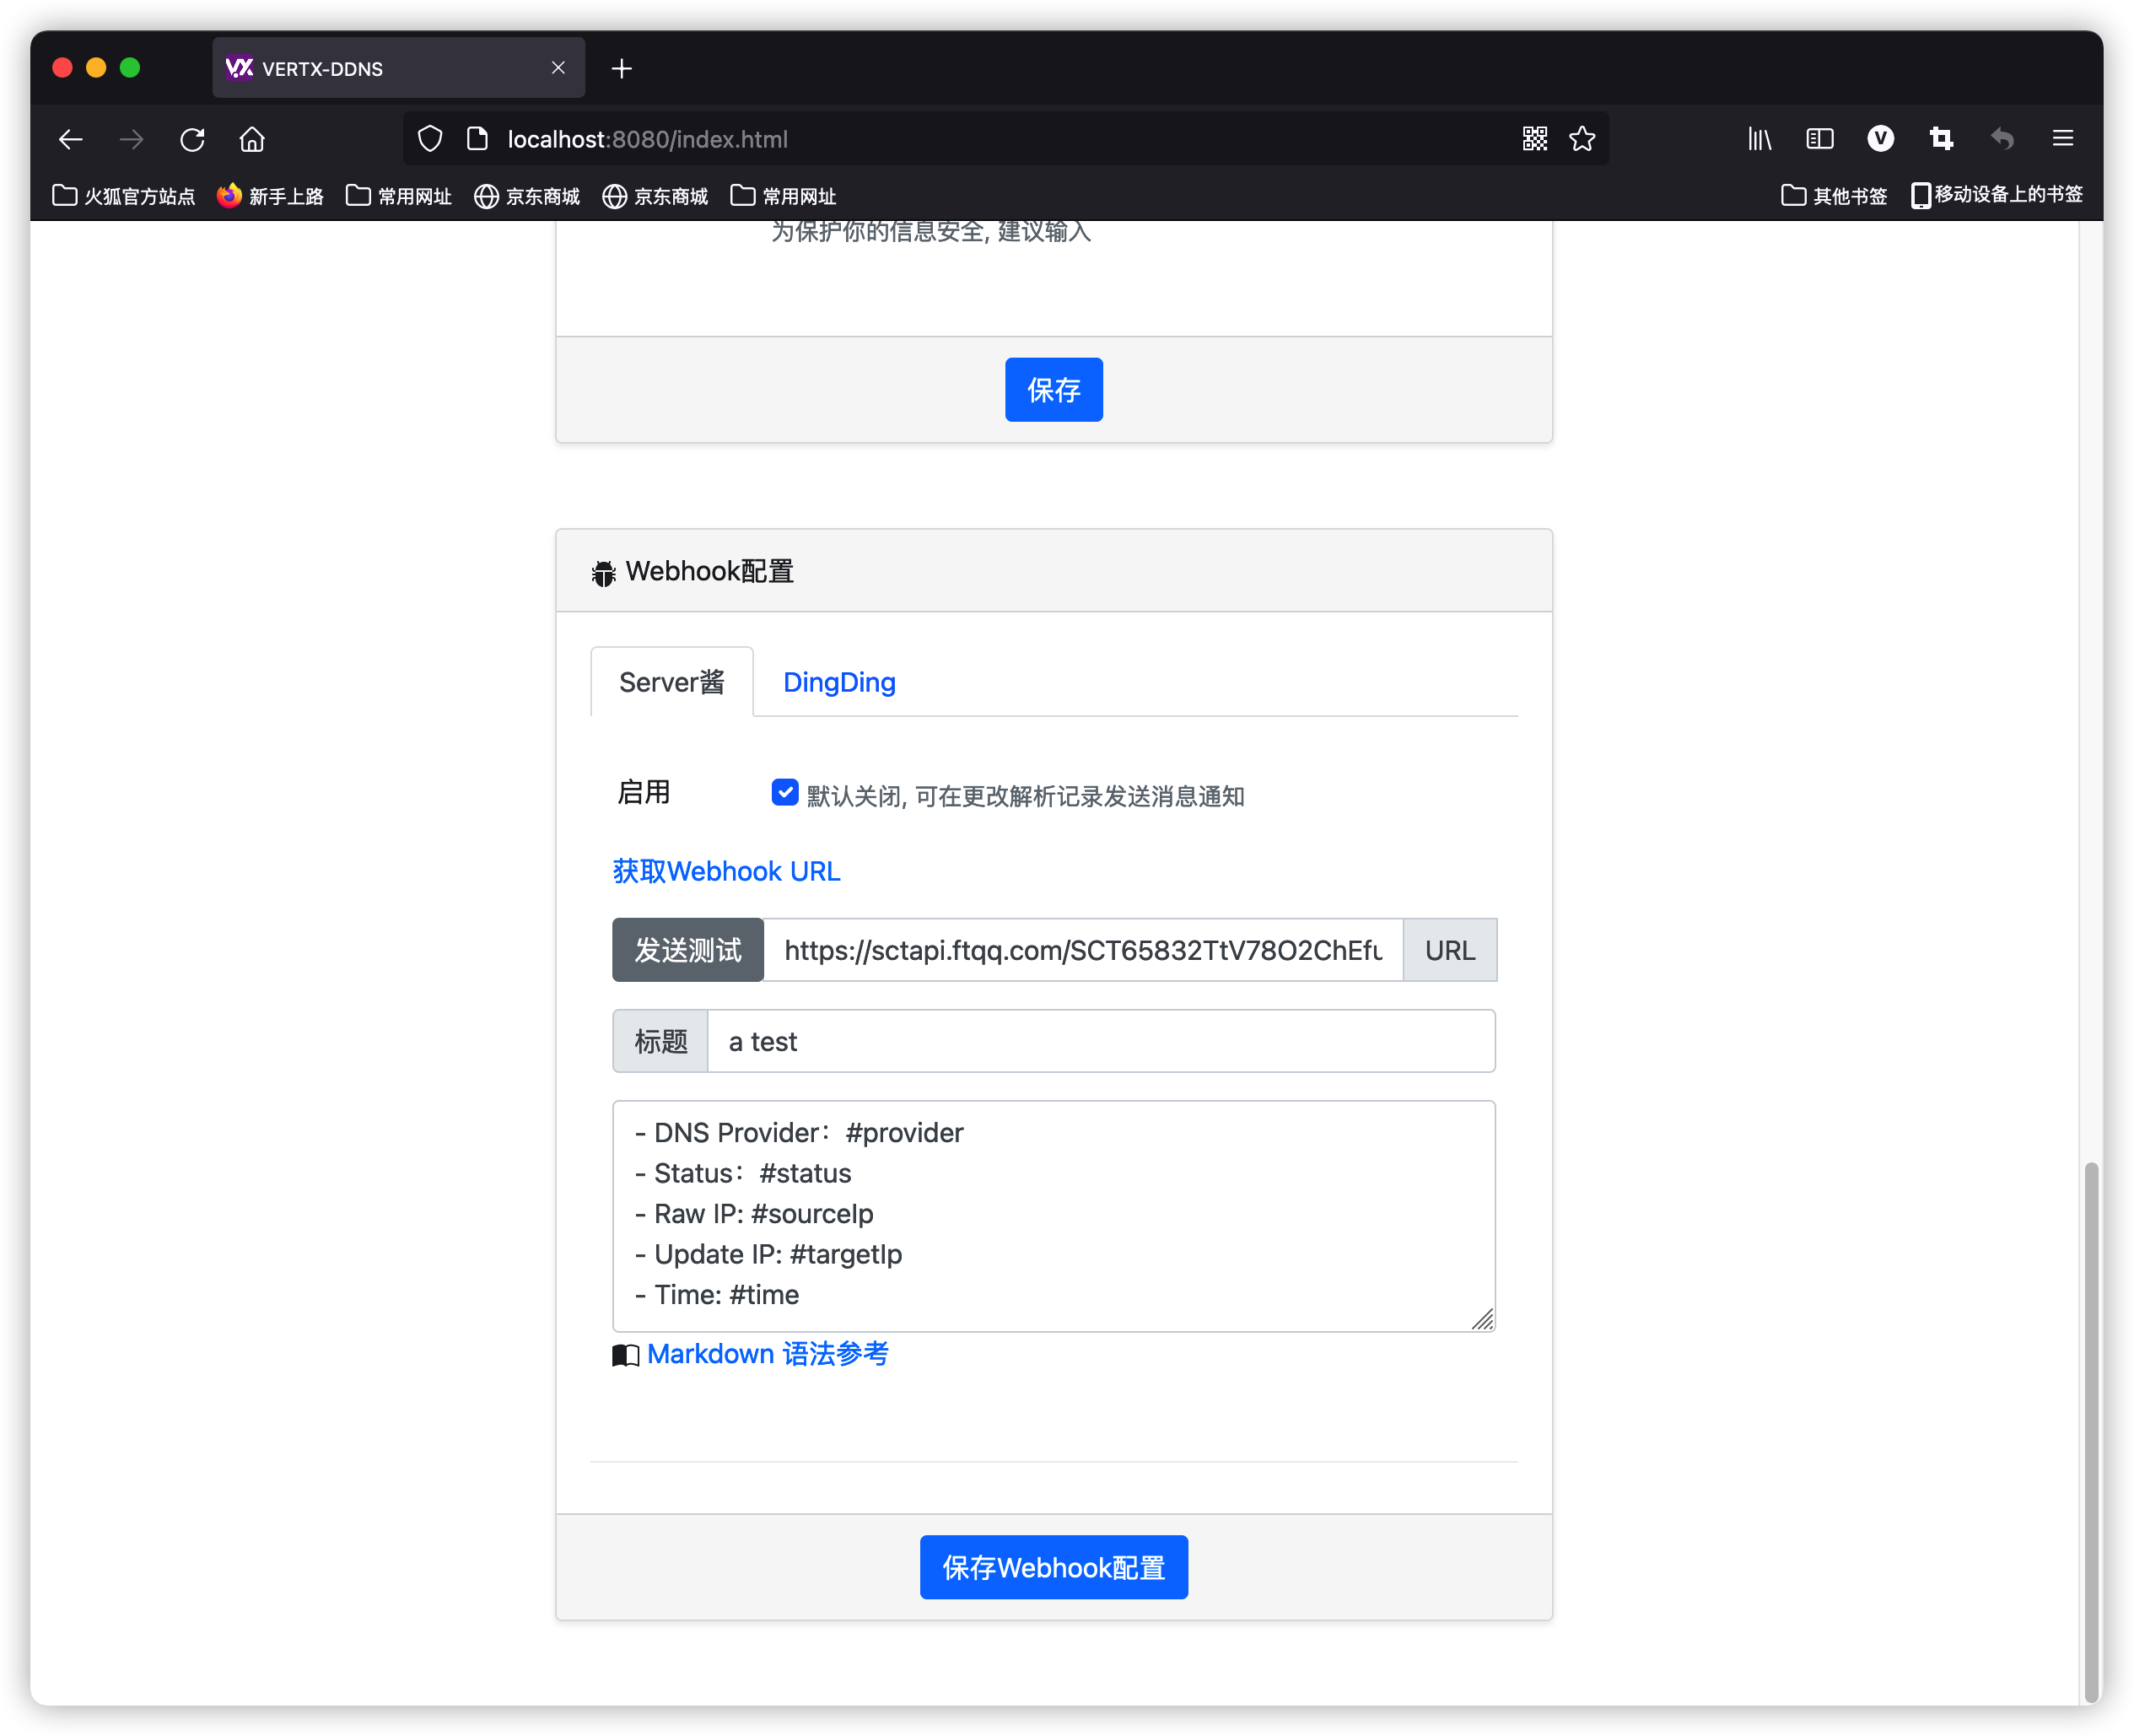Click in the 标题 input field
The height and width of the screenshot is (1736, 2134).
(x=1100, y=1041)
